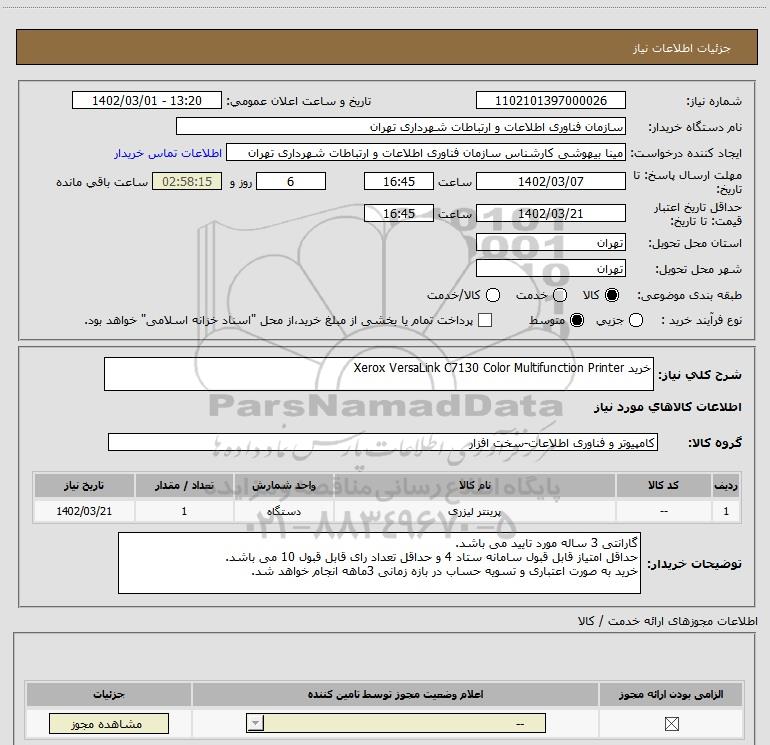This screenshot has width=770, height=745.
Task: Click the نام کالا column header
Action: point(474,485)
